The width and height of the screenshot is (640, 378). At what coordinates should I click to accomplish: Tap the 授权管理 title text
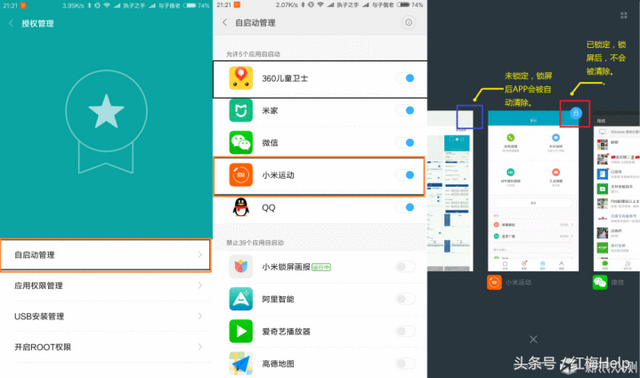38,24
